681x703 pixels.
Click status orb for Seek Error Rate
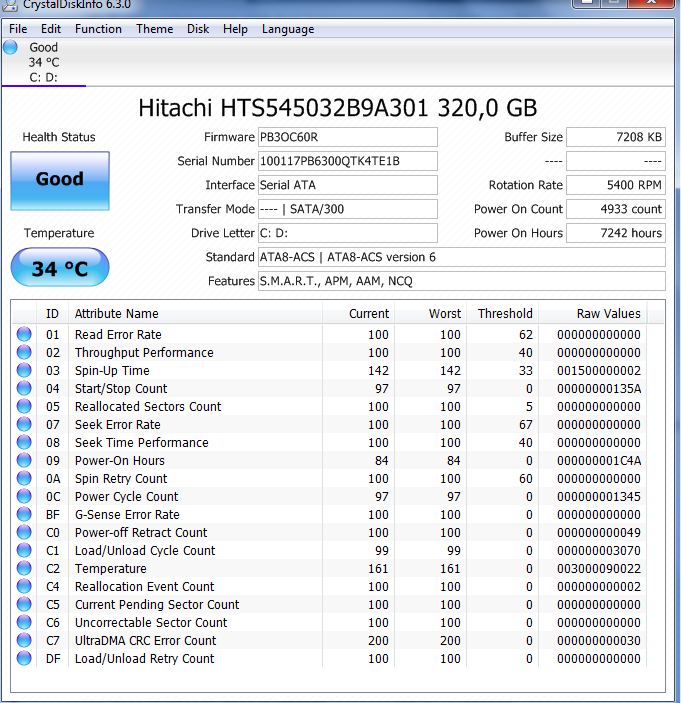[24, 424]
